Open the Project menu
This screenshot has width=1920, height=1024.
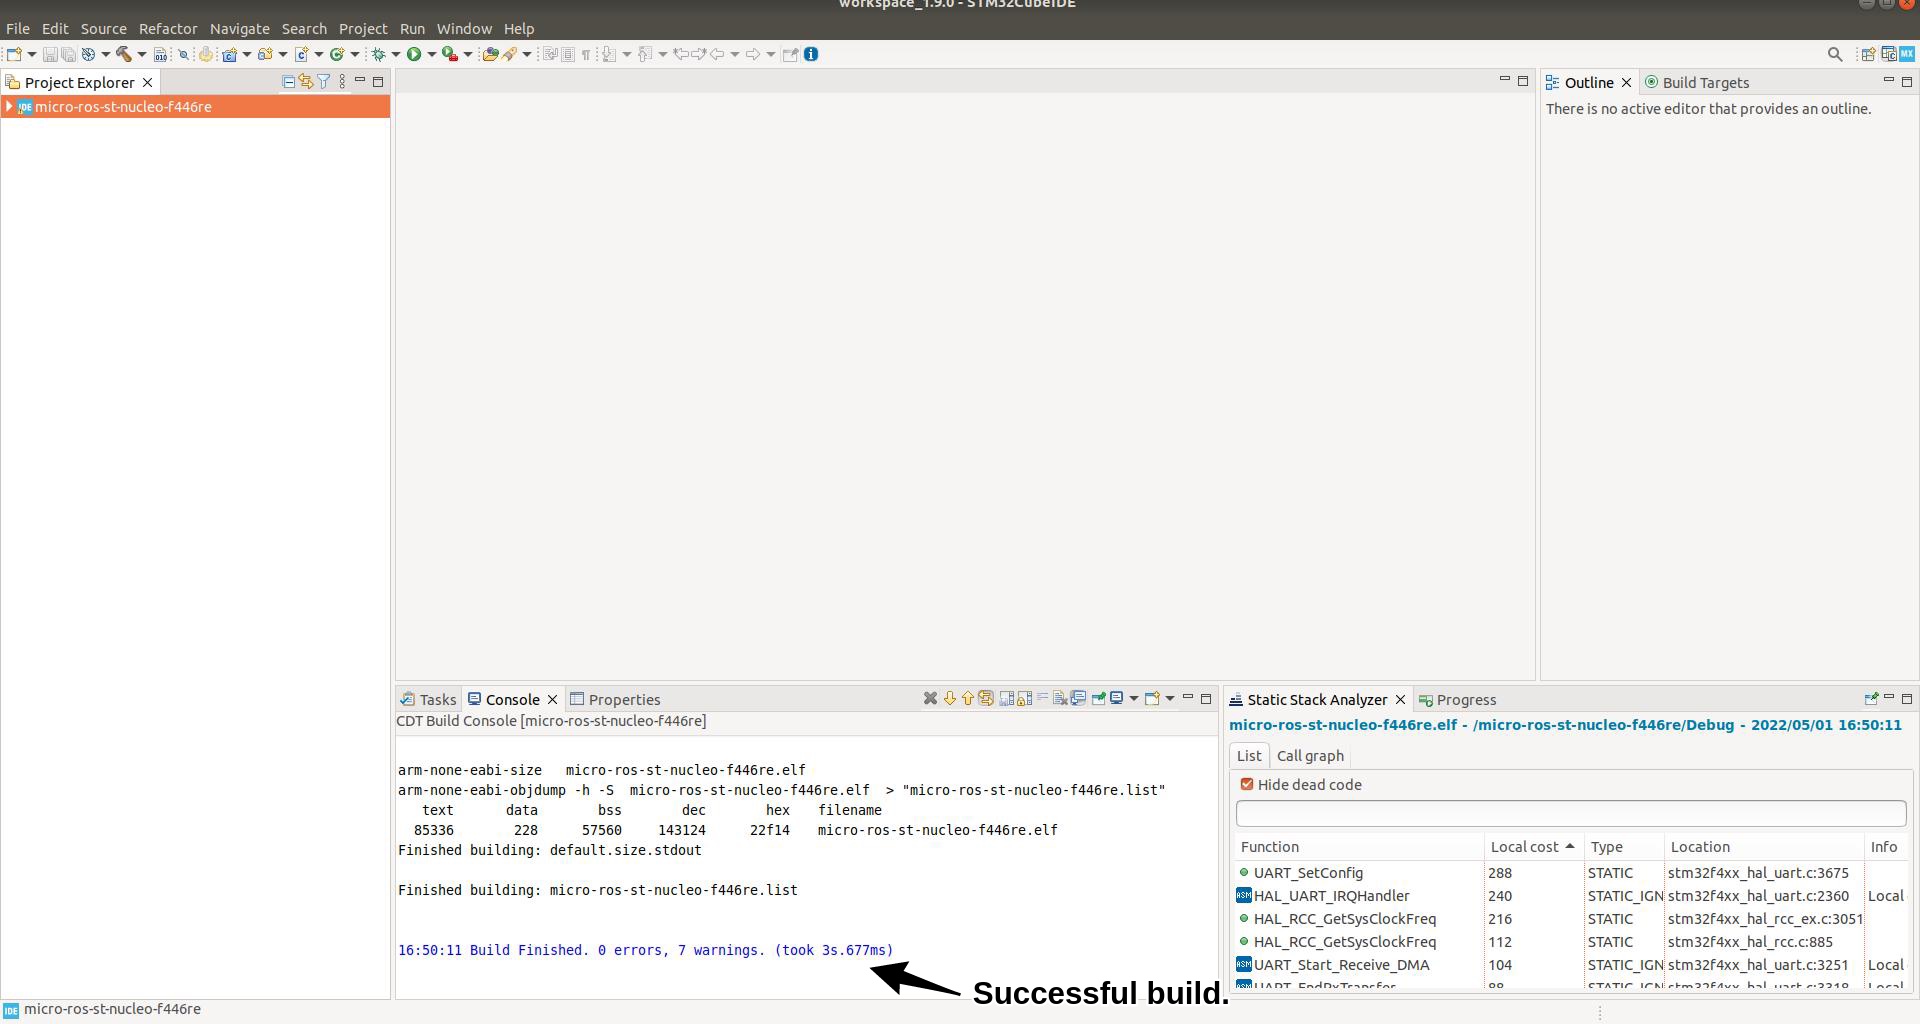(x=363, y=29)
